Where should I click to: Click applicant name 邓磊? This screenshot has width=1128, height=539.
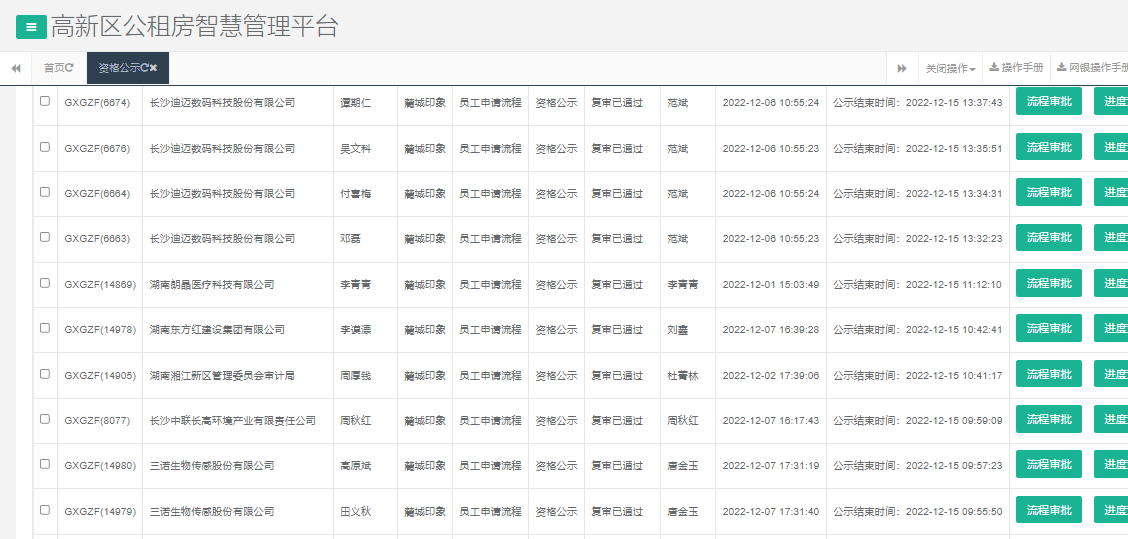tap(350, 238)
